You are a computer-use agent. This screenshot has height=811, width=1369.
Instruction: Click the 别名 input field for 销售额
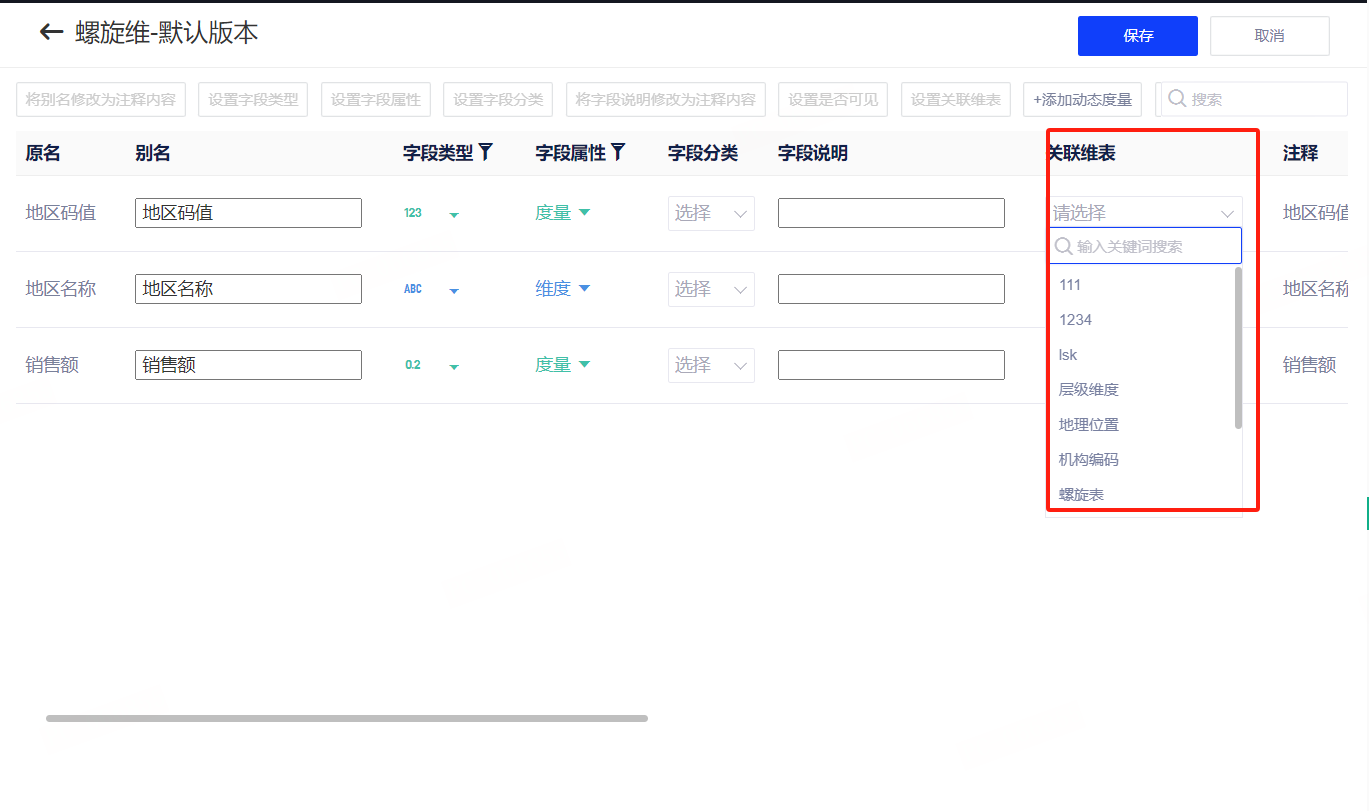click(248, 365)
